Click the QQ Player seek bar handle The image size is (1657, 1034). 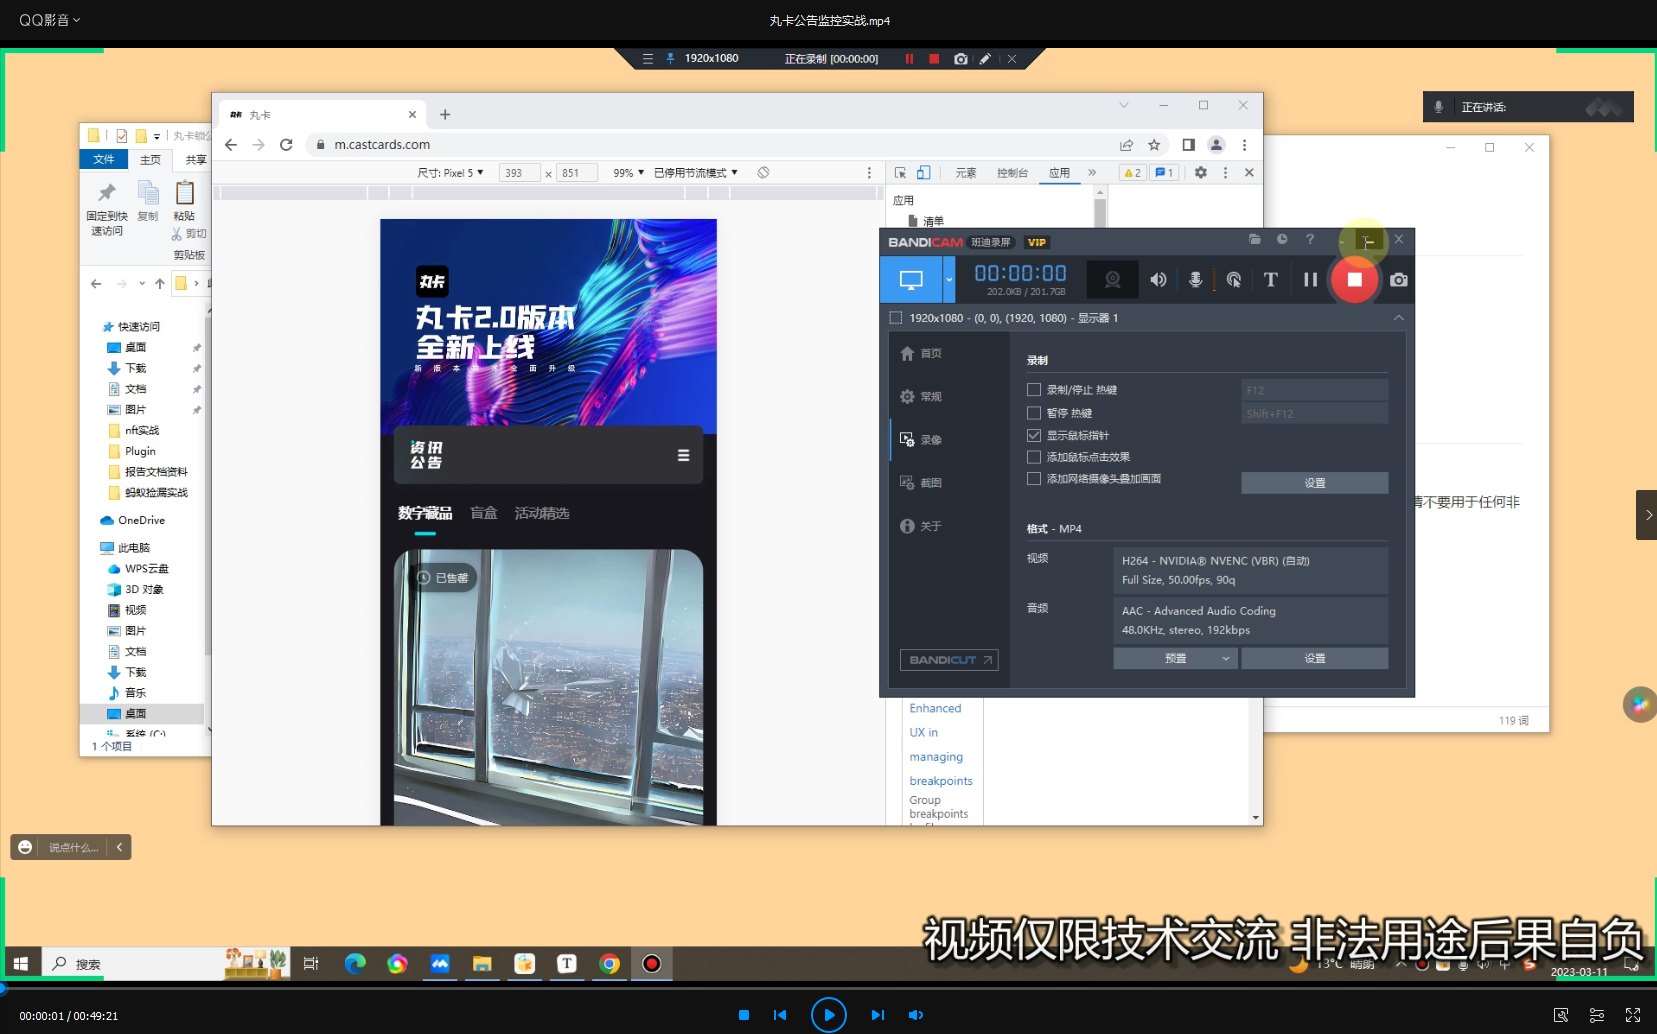point(3,988)
